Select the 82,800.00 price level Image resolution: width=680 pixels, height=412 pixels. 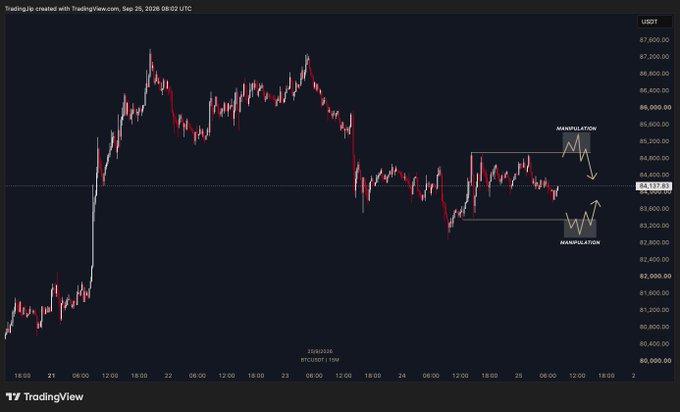coord(654,242)
